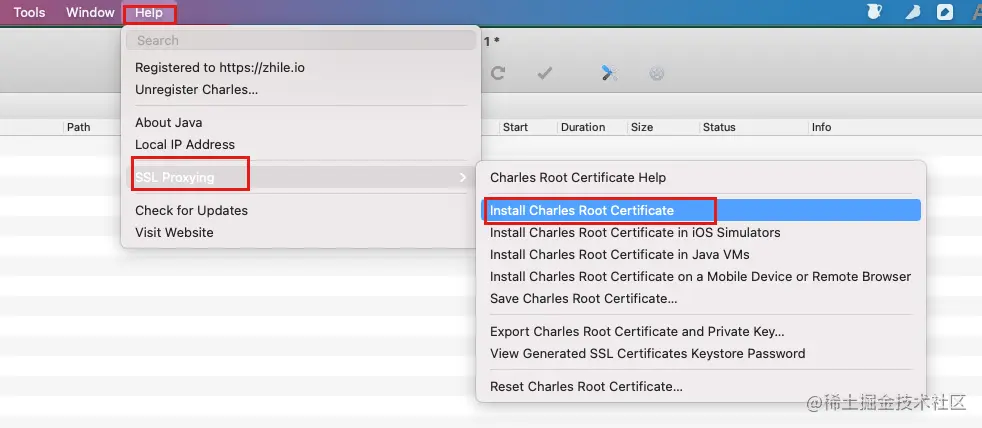This screenshot has width=982, height=428.
Task: Select Registered to https://zhile.io entry
Action: point(301,68)
